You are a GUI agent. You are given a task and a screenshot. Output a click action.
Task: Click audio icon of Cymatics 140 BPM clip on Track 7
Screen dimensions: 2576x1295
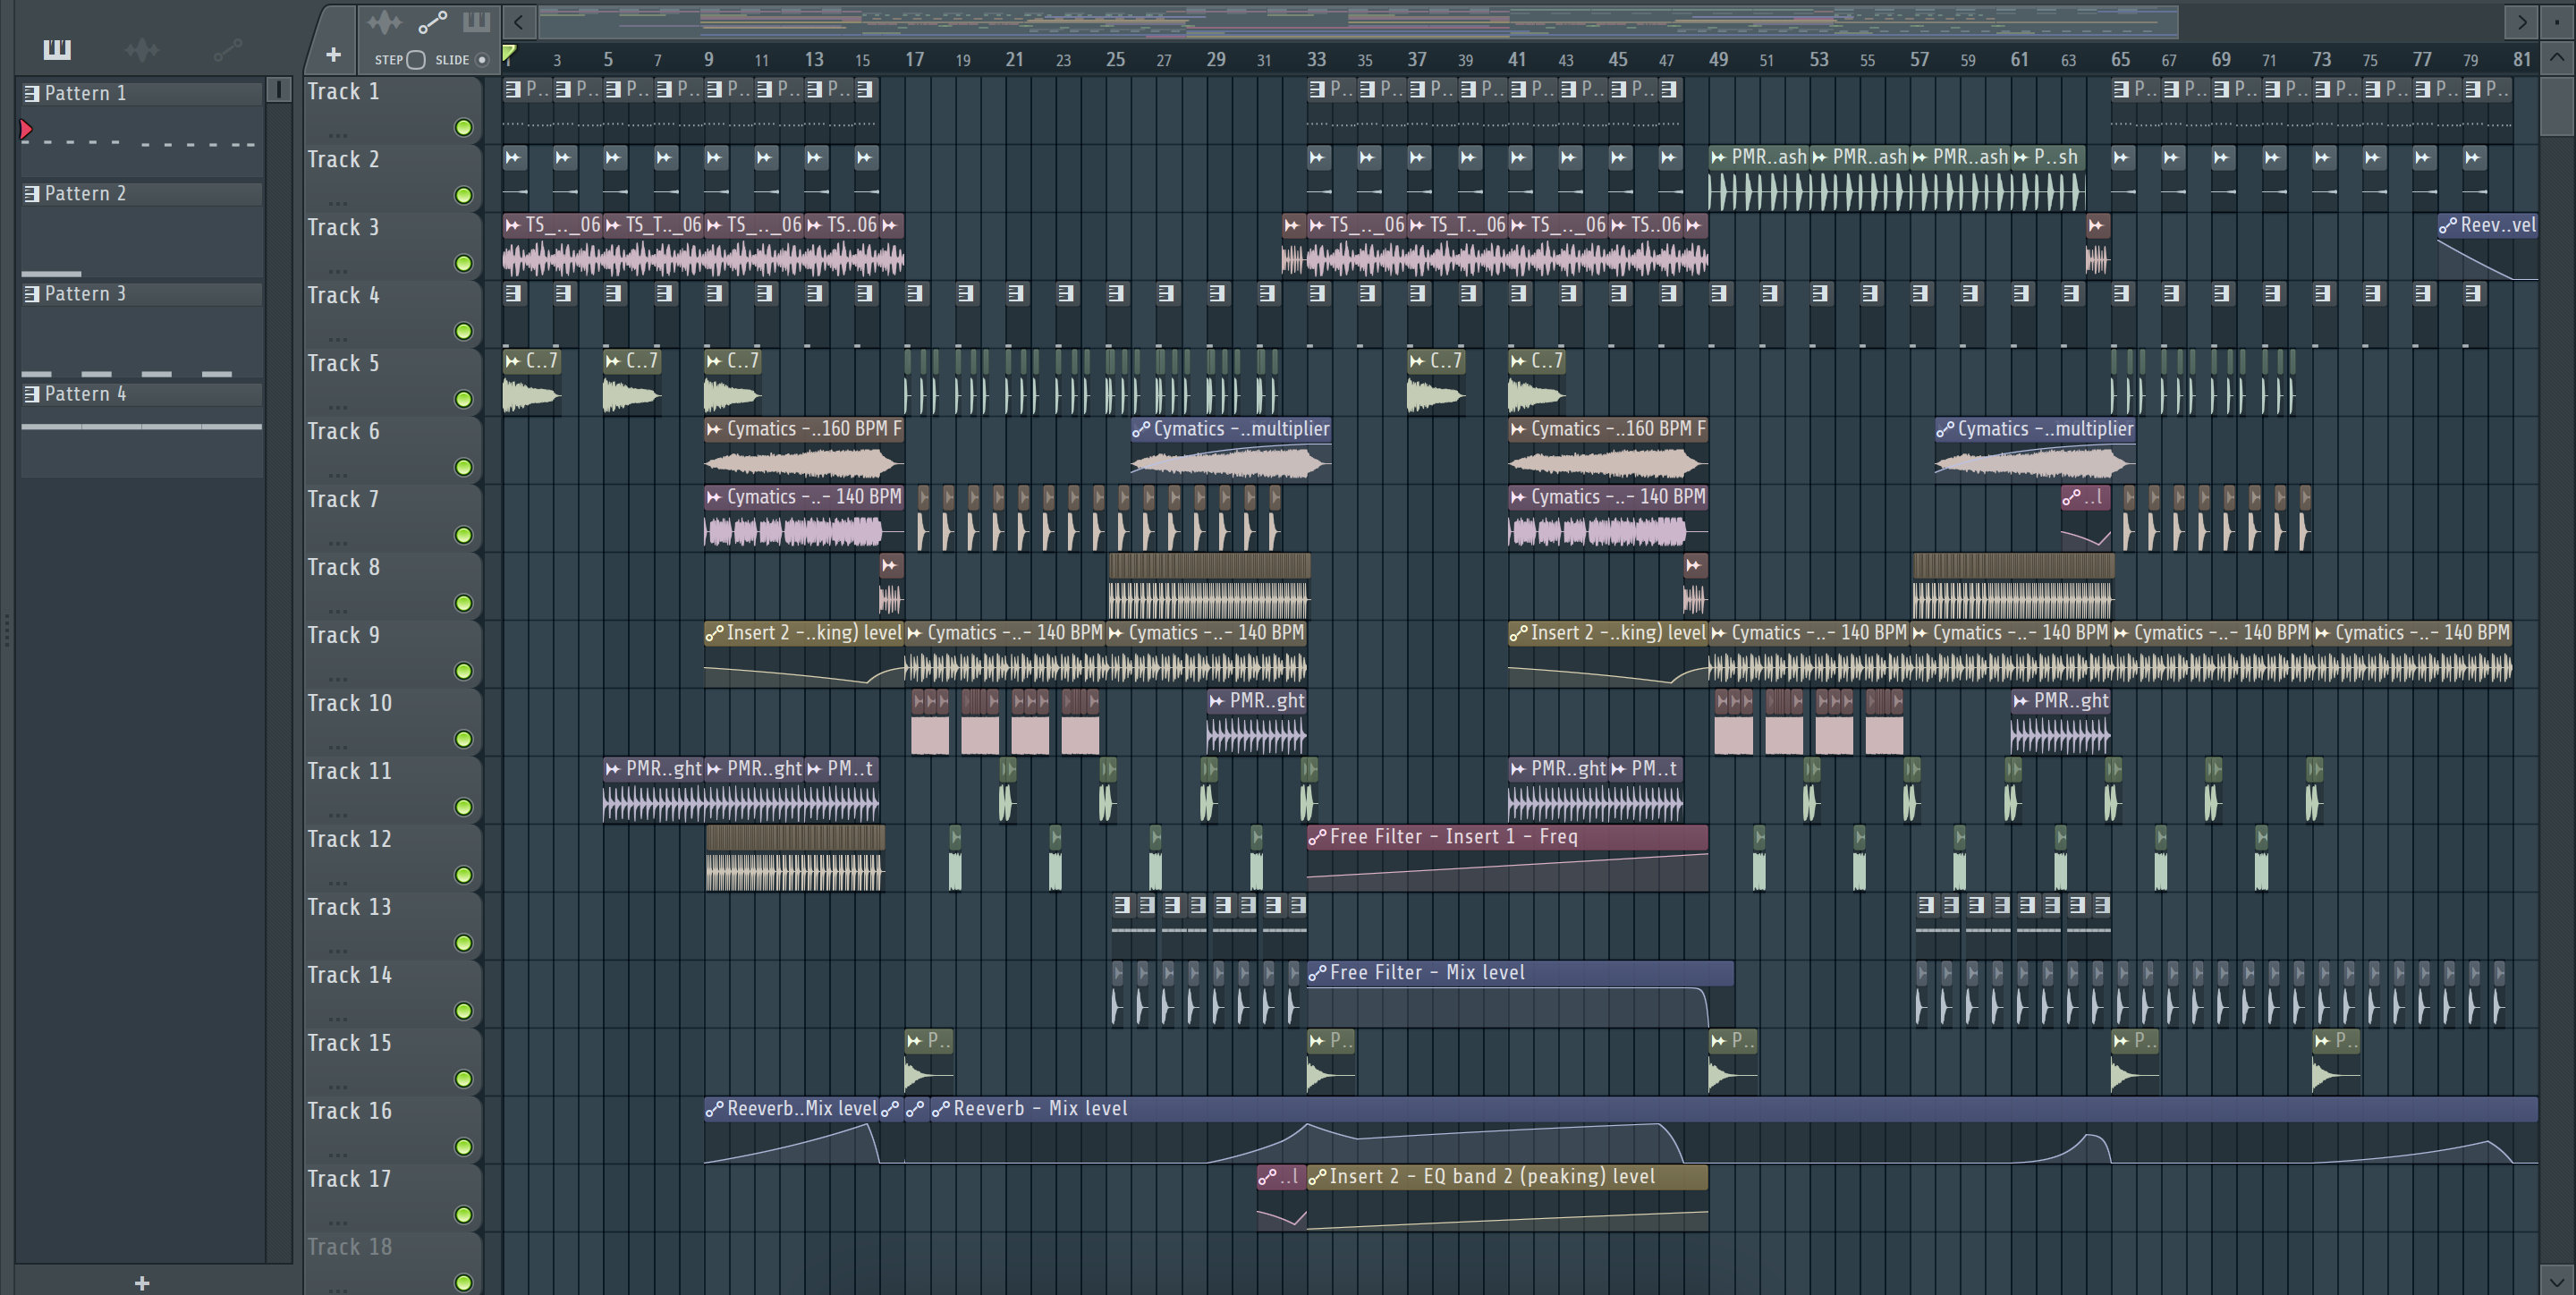(x=714, y=497)
